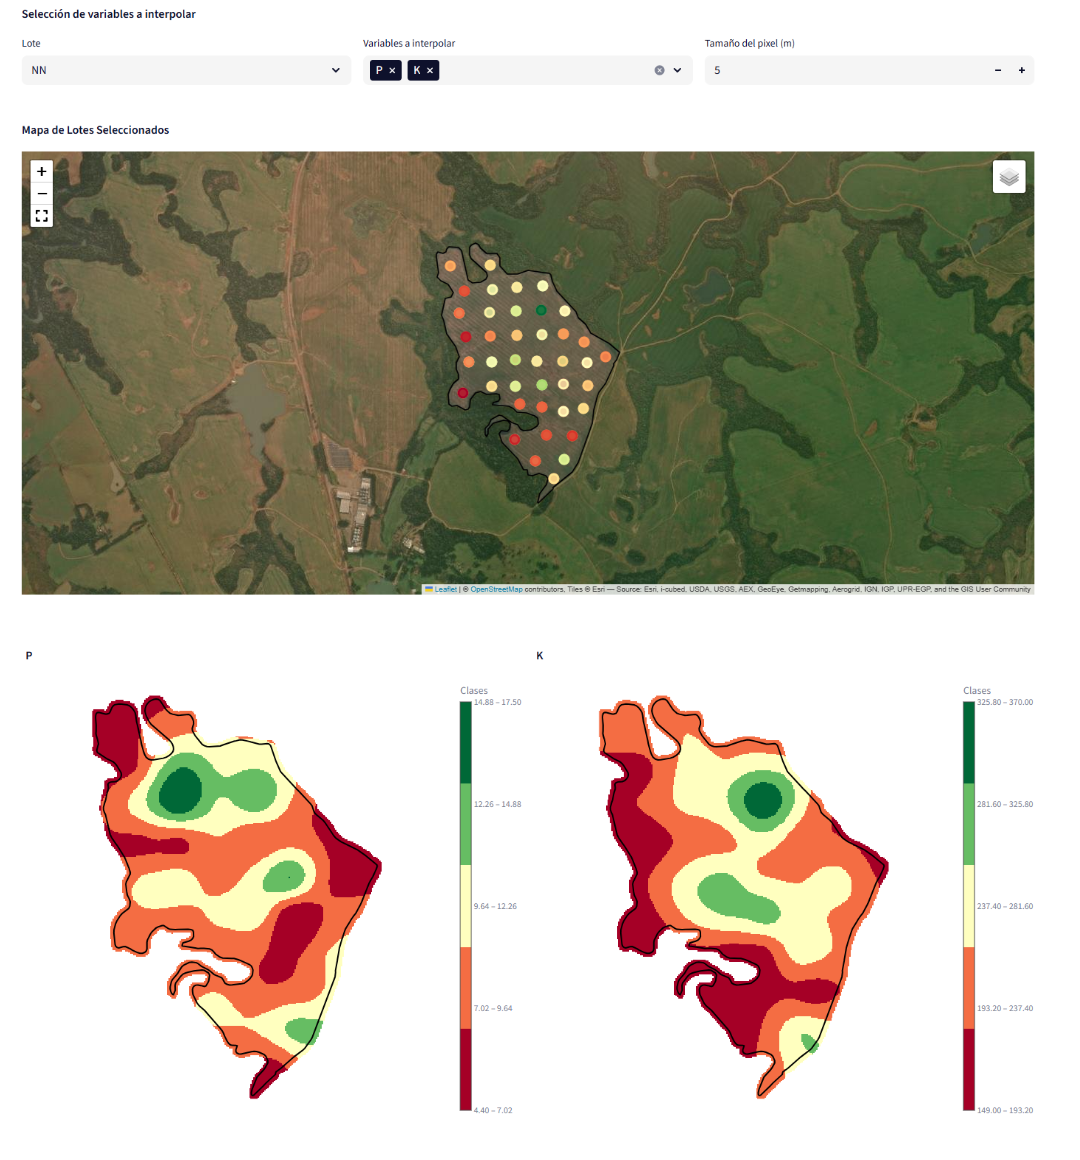Open the Lote dropdown showing NN
The image size is (1080, 1160).
[x=186, y=70]
